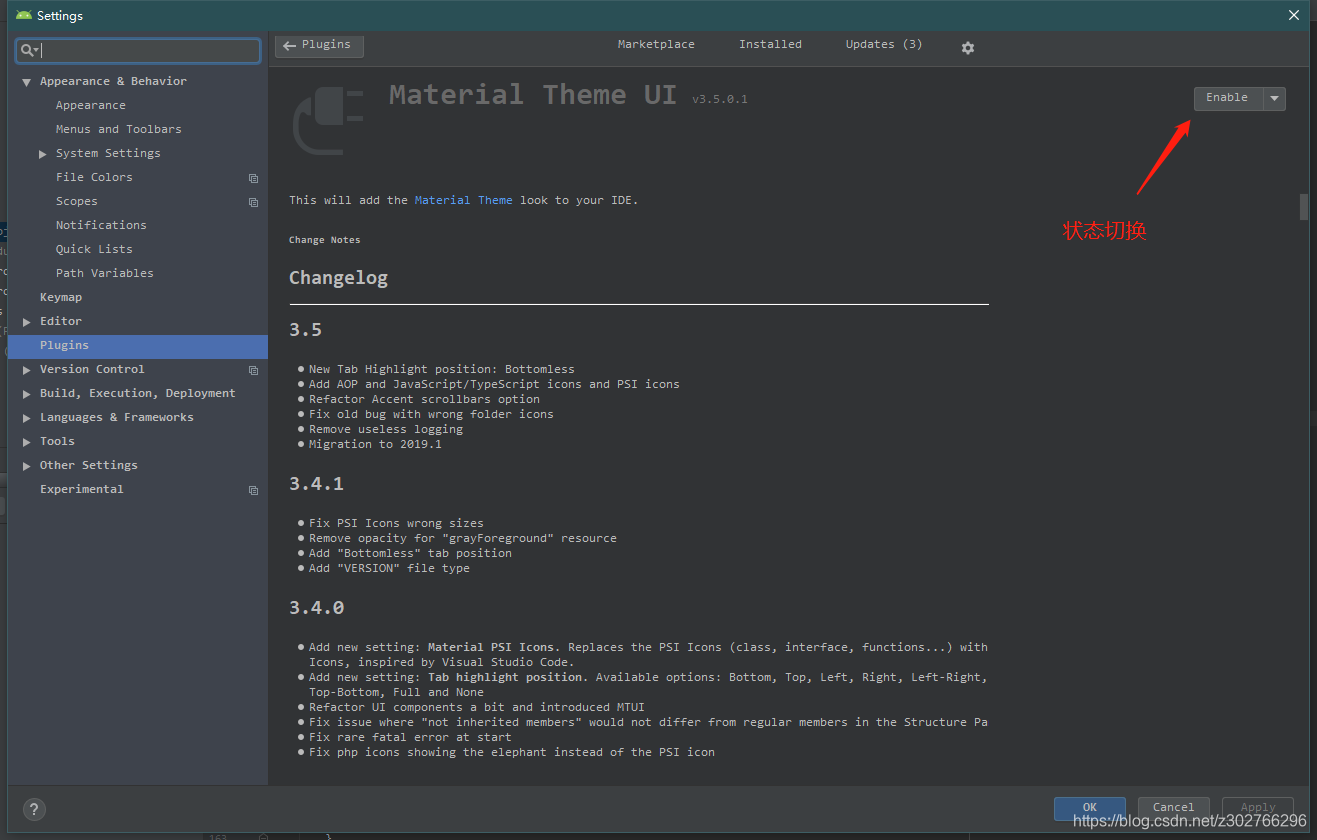
Task: Select Scopes in the settings tree
Action: coord(77,201)
